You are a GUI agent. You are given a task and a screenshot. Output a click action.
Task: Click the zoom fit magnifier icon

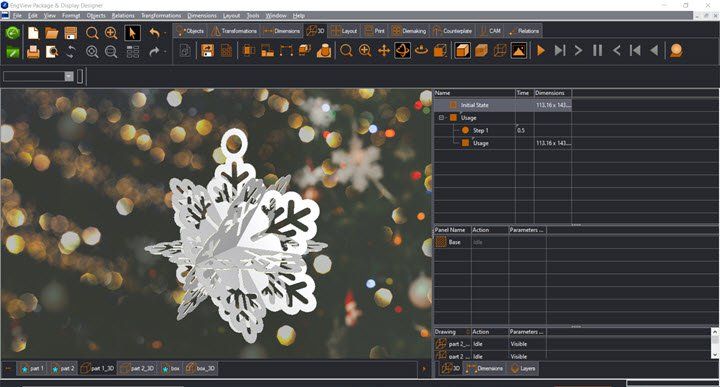coord(92,51)
